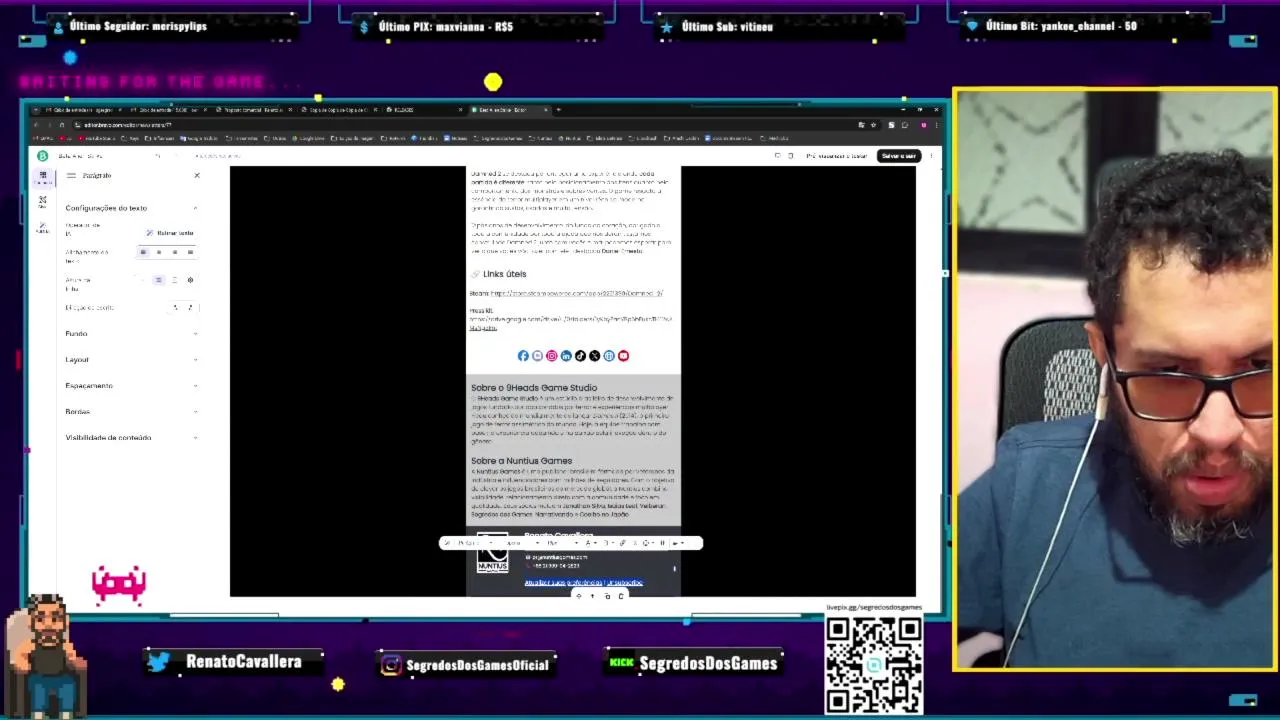Reload the page in Chrome
This screenshot has width=1280, height=720.
pyautogui.click(x=61, y=125)
